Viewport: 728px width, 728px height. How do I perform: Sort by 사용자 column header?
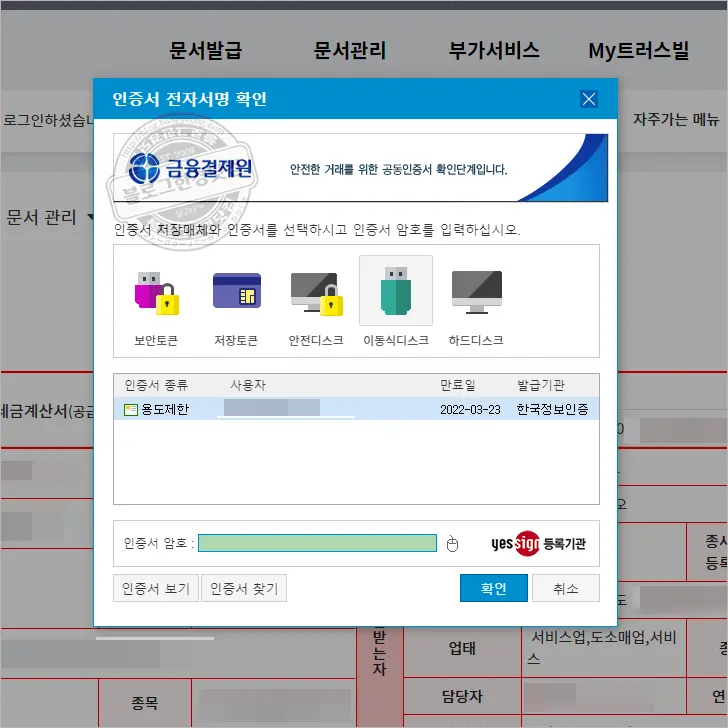[x=248, y=385]
